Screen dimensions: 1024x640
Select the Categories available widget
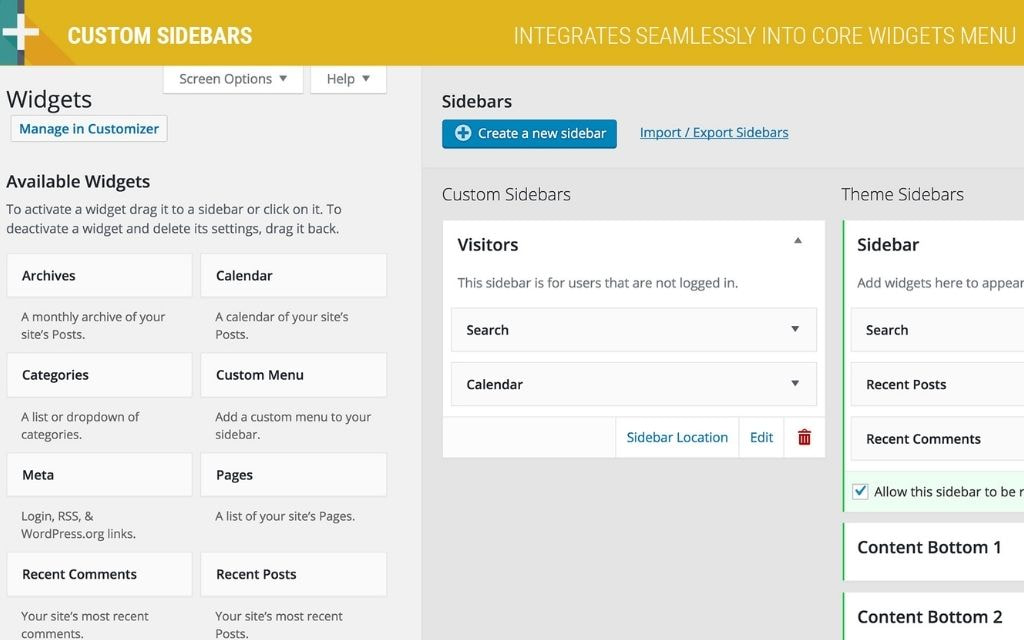point(99,375)
